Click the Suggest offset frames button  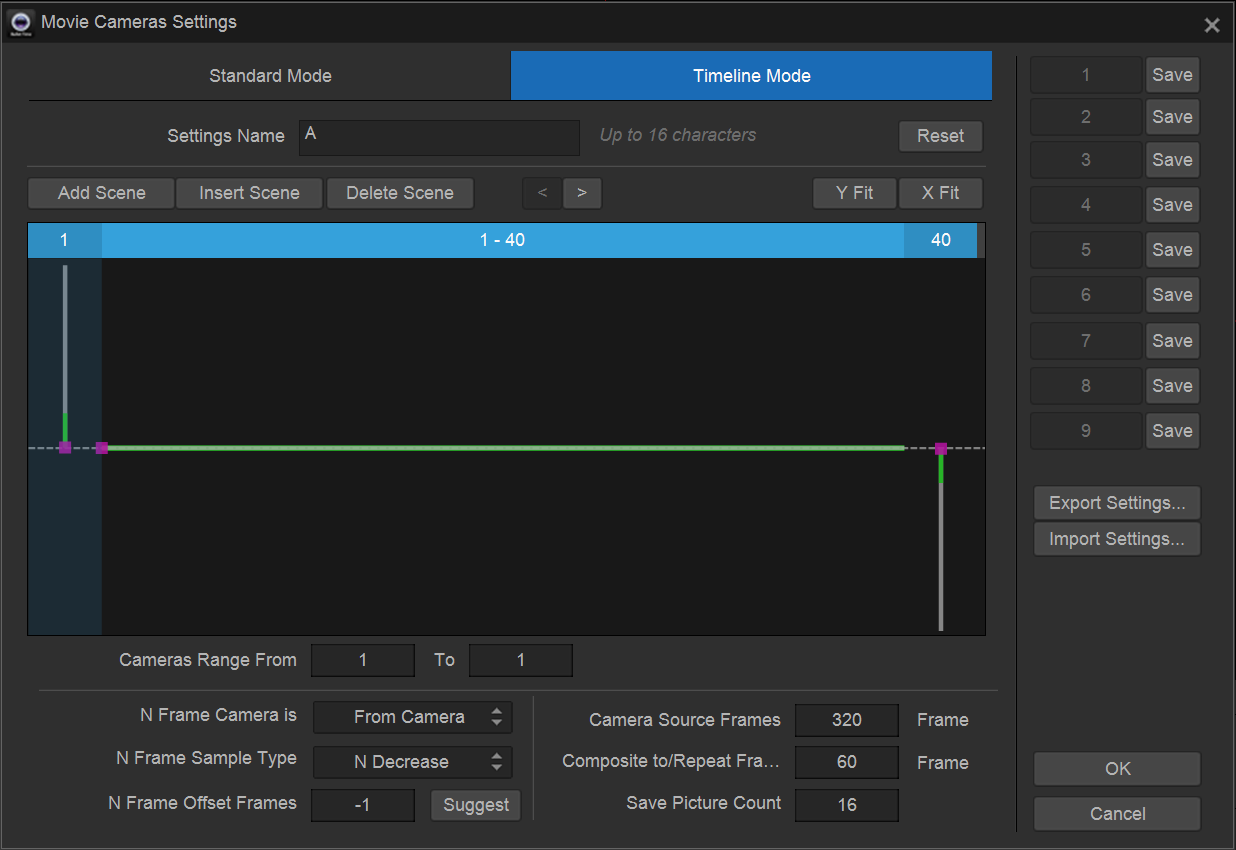pyautogui.click(x=476, y=805)
